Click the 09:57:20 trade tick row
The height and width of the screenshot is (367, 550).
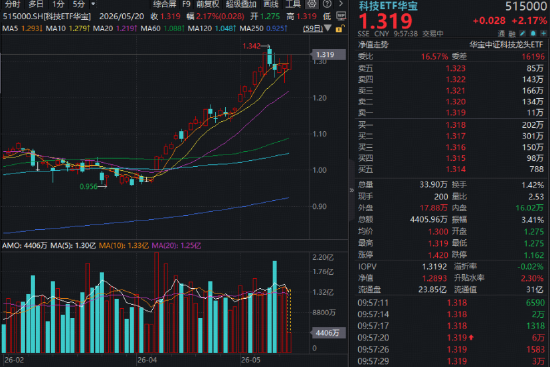coord(451,338)
